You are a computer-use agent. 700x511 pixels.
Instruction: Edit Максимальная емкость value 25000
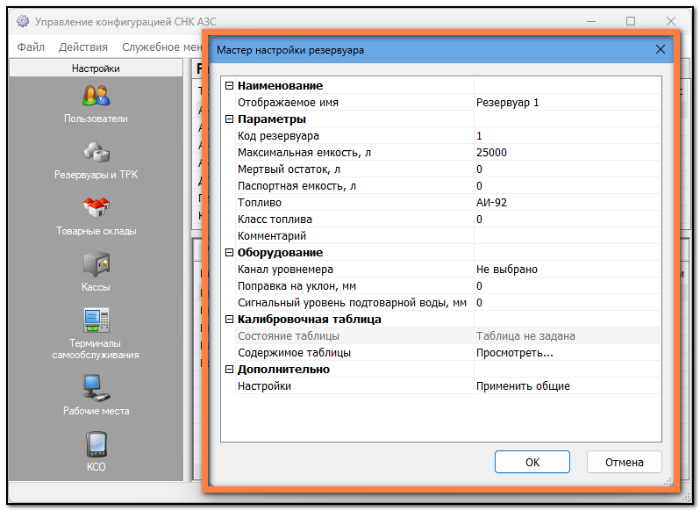pos(567,152)
